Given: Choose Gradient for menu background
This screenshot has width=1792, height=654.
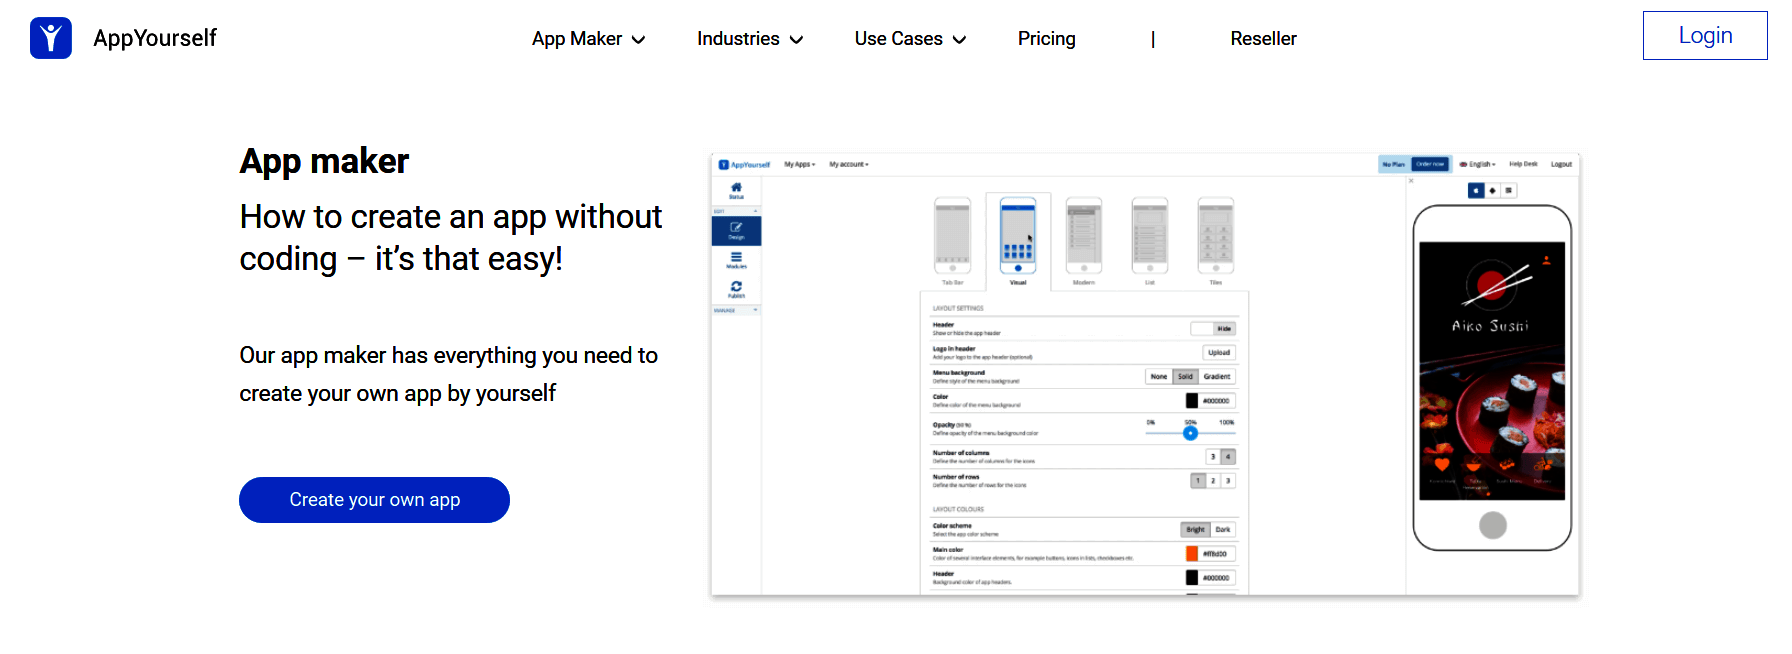Looking at the screenshot, I should [x=1217, y=377].
